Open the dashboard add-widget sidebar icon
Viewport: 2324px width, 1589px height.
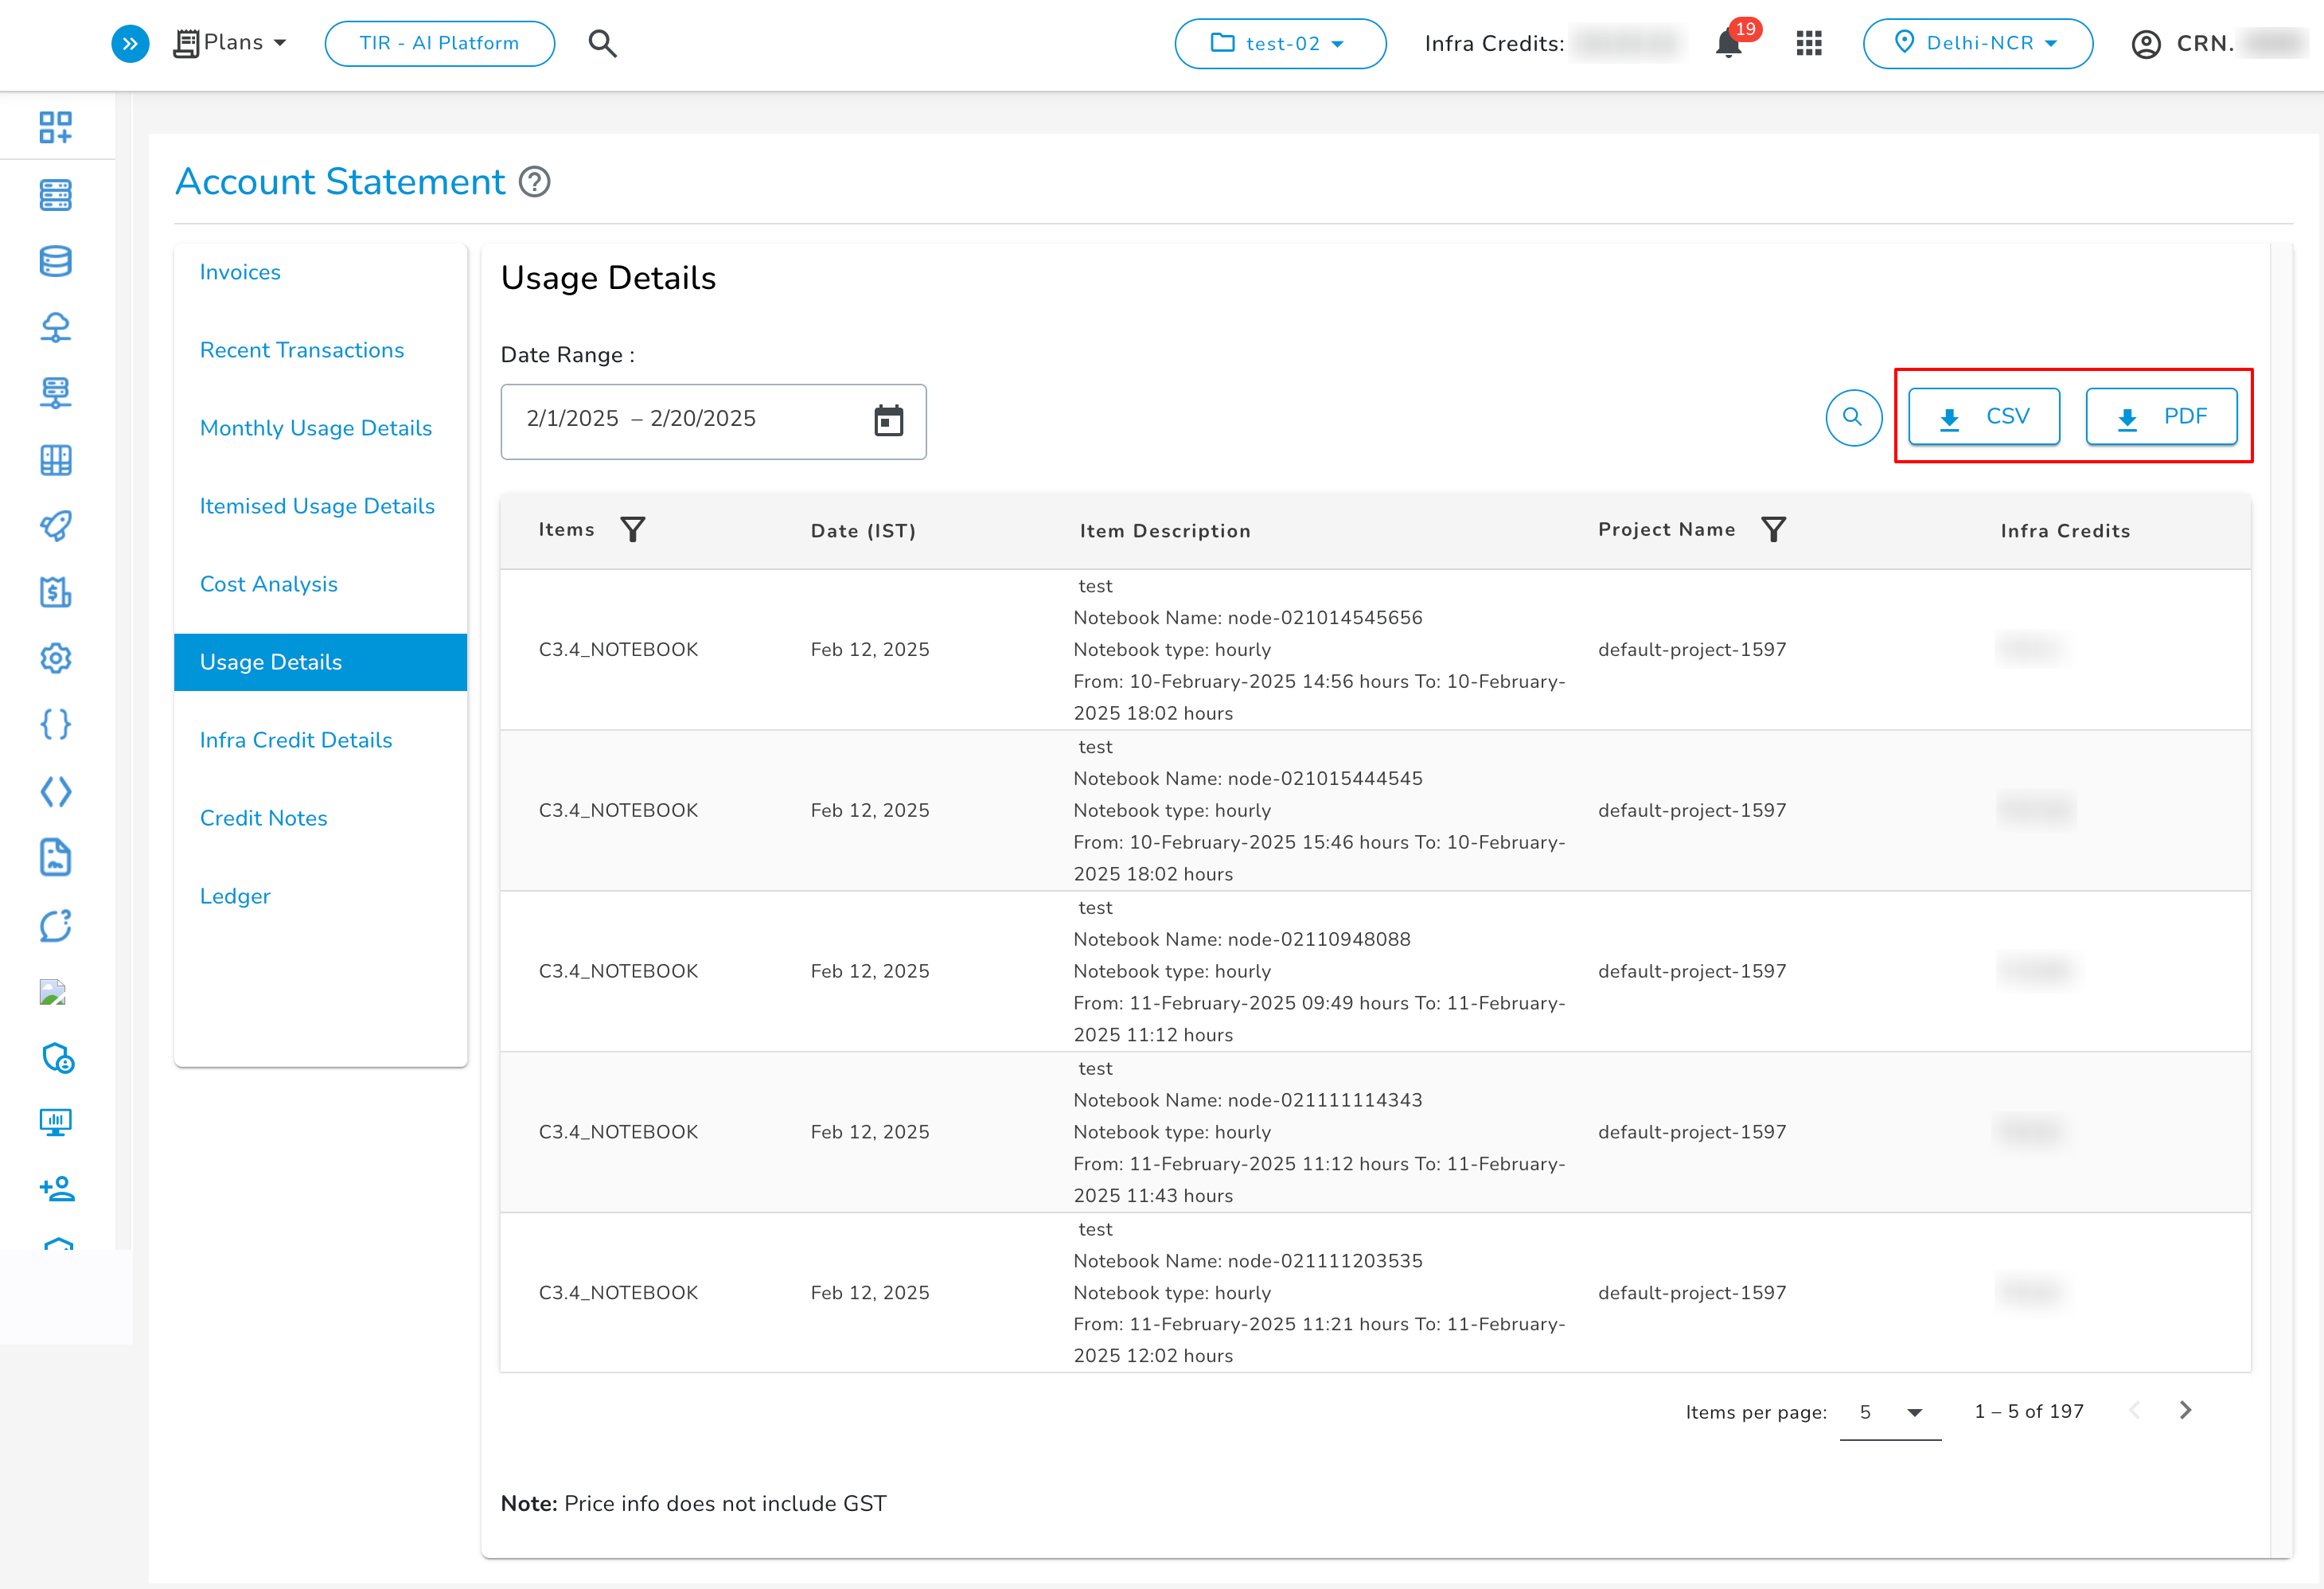point(56,127)
